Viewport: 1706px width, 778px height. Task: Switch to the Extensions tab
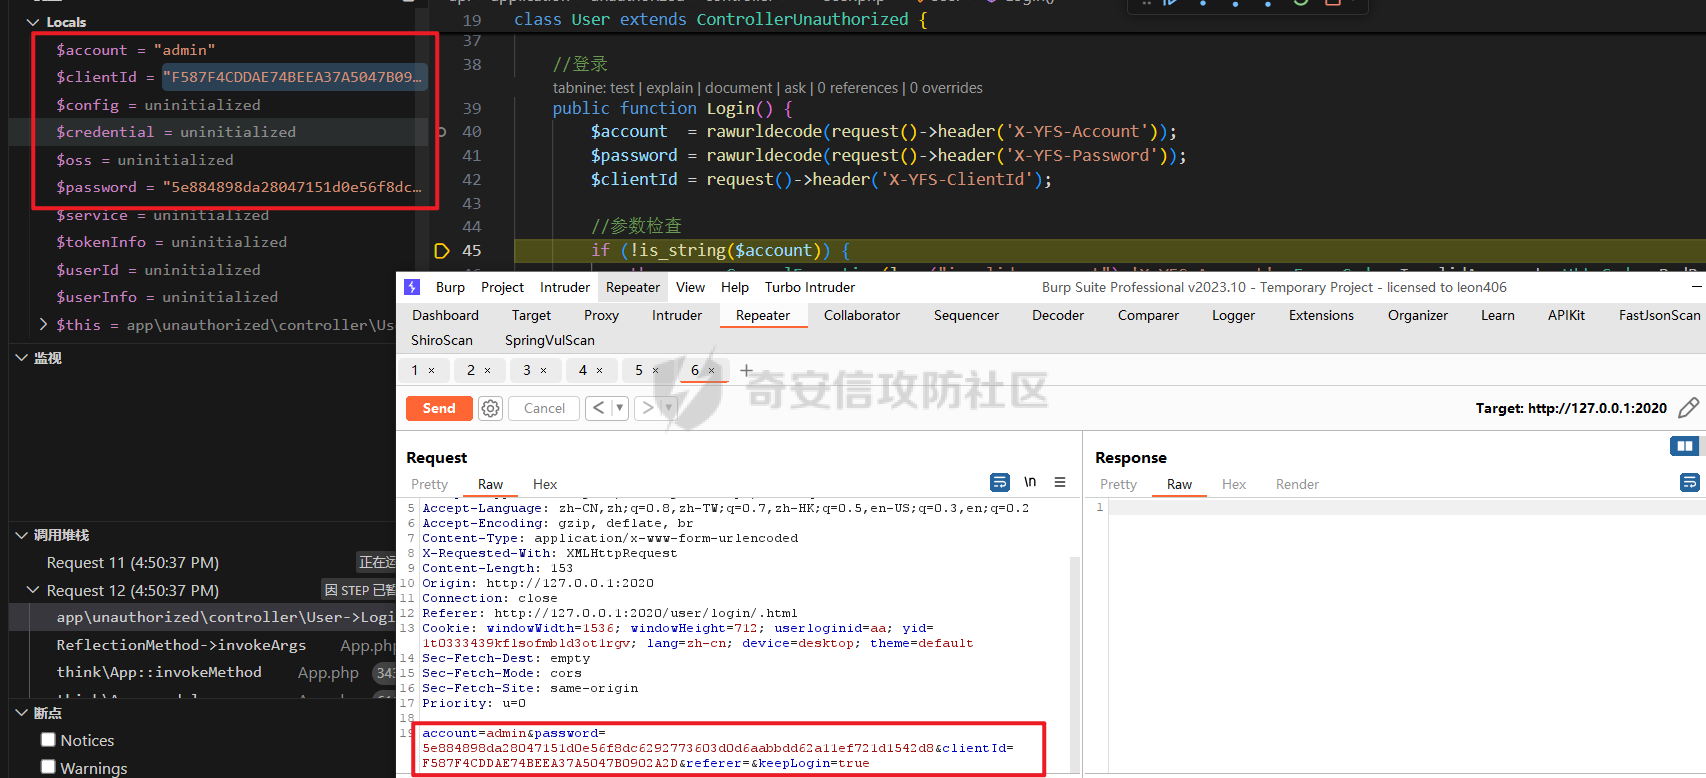(x=1321, y=315)
